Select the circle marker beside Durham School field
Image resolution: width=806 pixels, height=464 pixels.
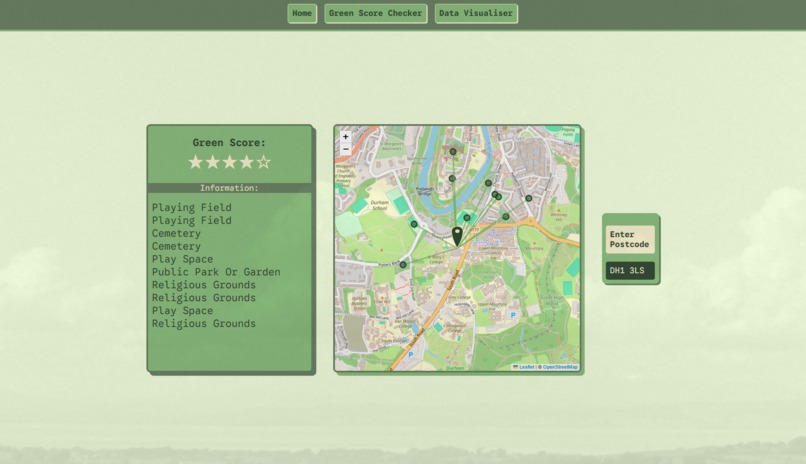coord(414,224)
